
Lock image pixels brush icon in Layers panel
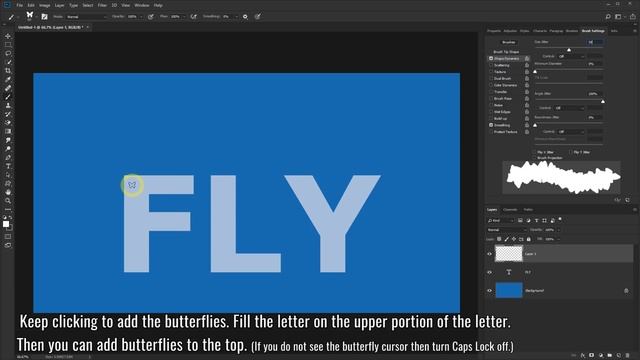point(507,239)
